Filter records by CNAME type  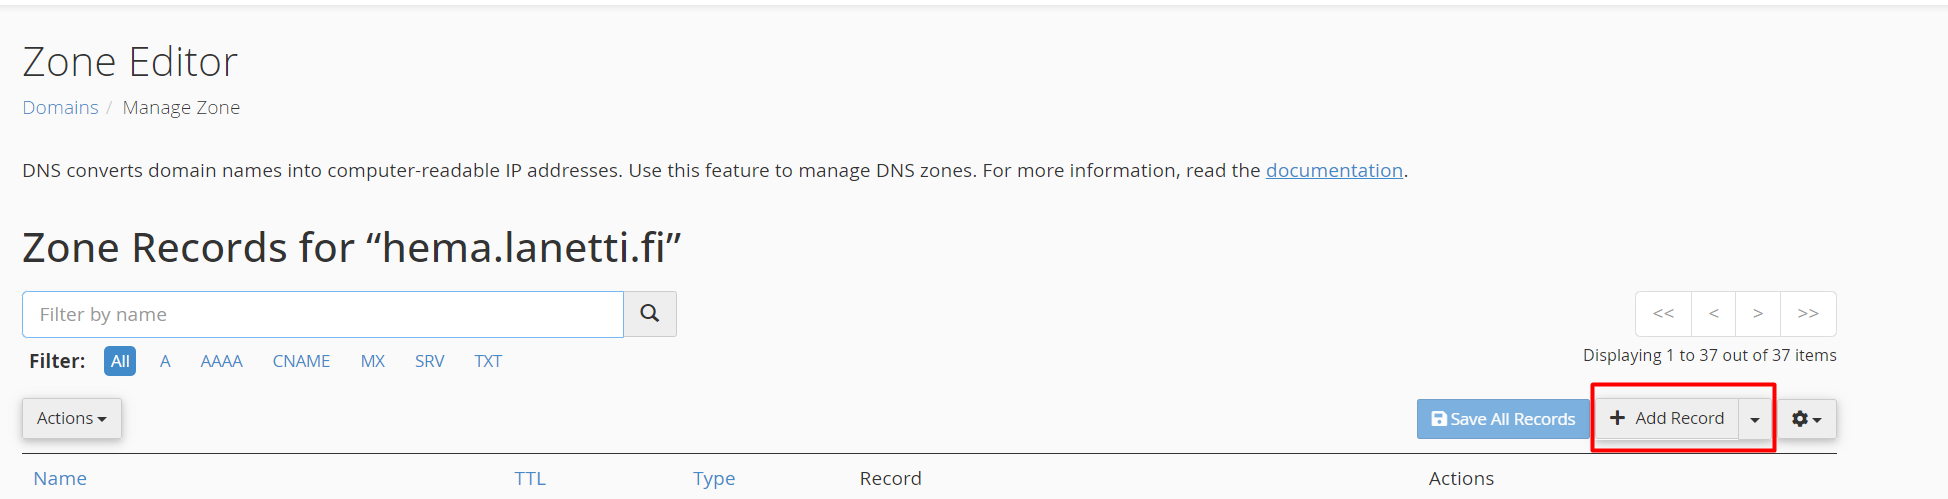coord(301,361)
